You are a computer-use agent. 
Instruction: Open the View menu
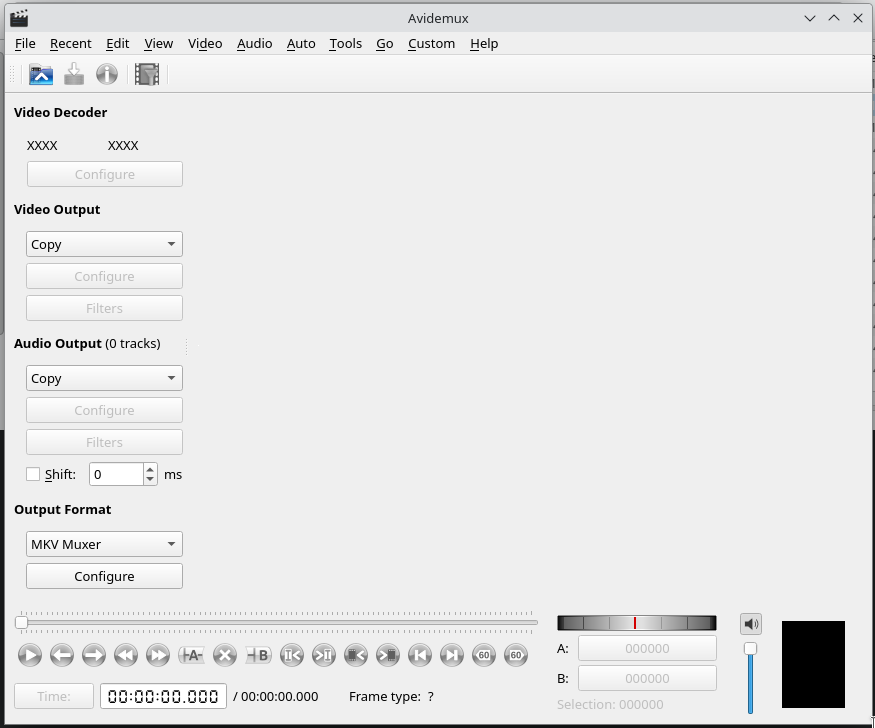coord(158,44)
